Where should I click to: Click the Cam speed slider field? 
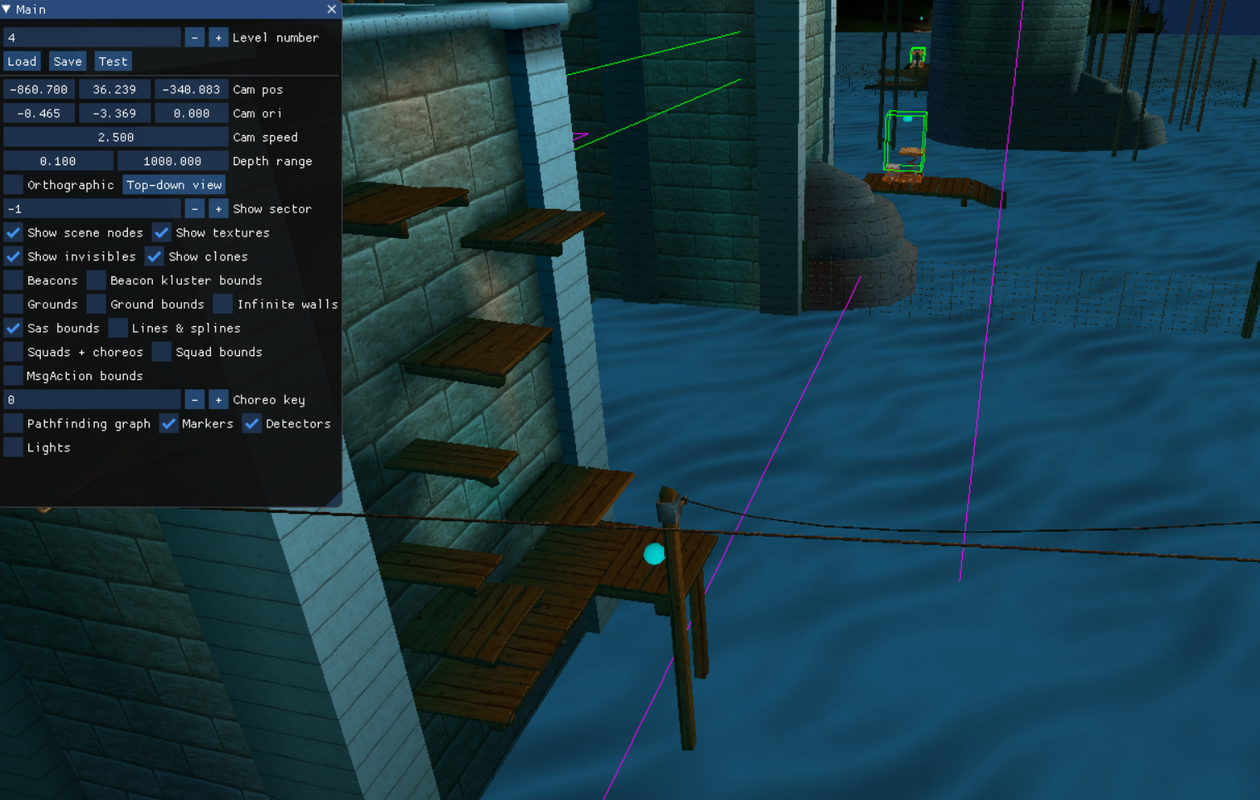[x=116, y=137]
